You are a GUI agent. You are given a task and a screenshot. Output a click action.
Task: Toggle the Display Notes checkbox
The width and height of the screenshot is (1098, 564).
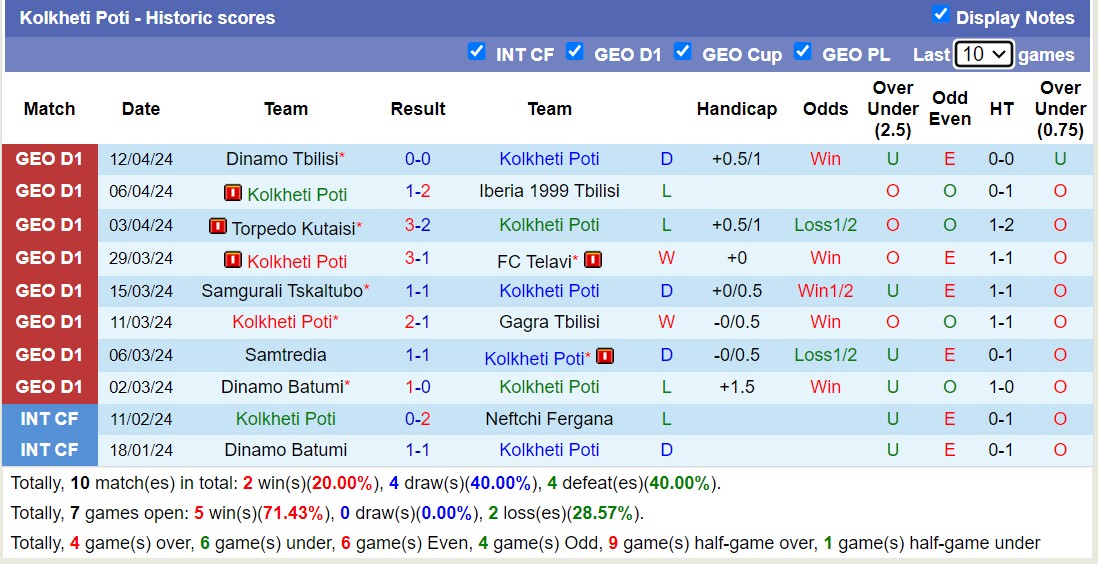(x=940, y=14)
